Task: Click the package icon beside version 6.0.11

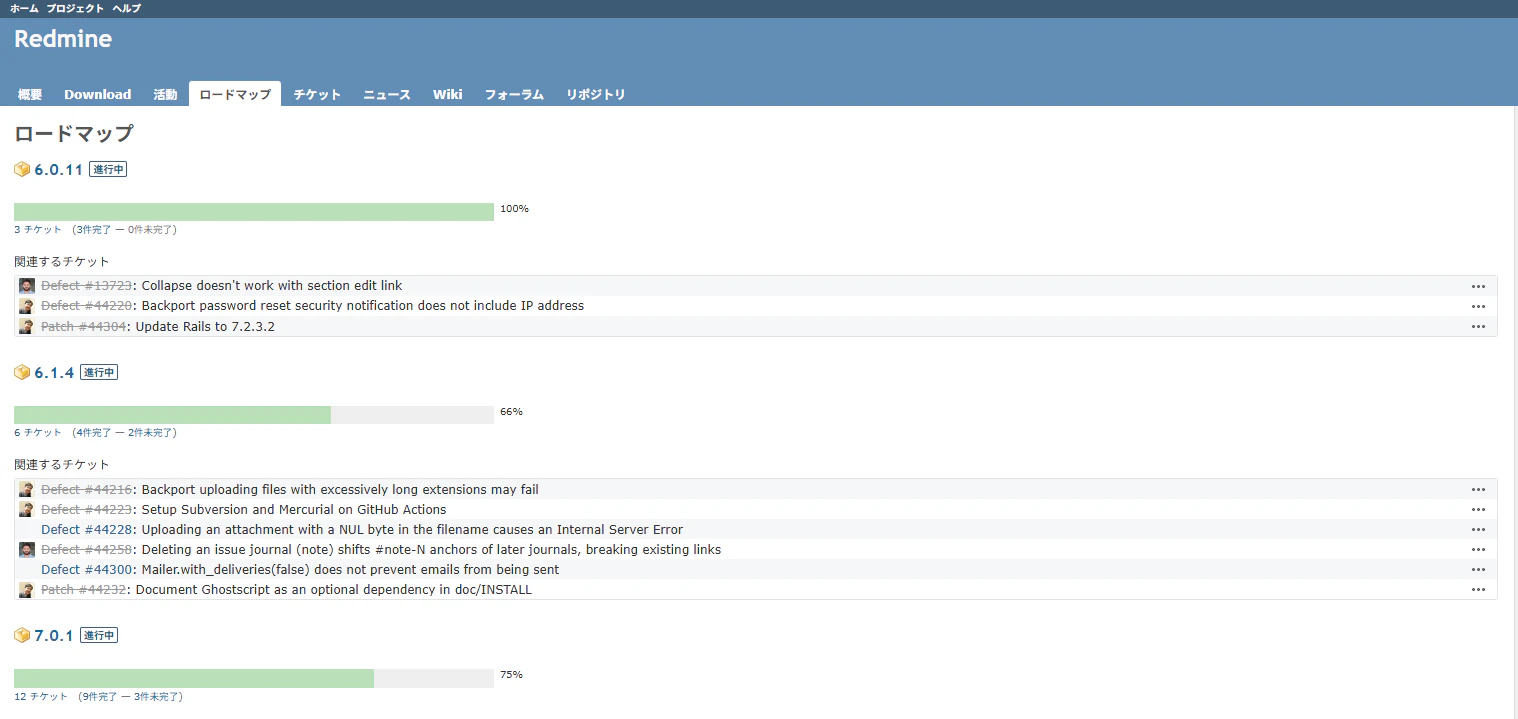Action: pos(22,169)
